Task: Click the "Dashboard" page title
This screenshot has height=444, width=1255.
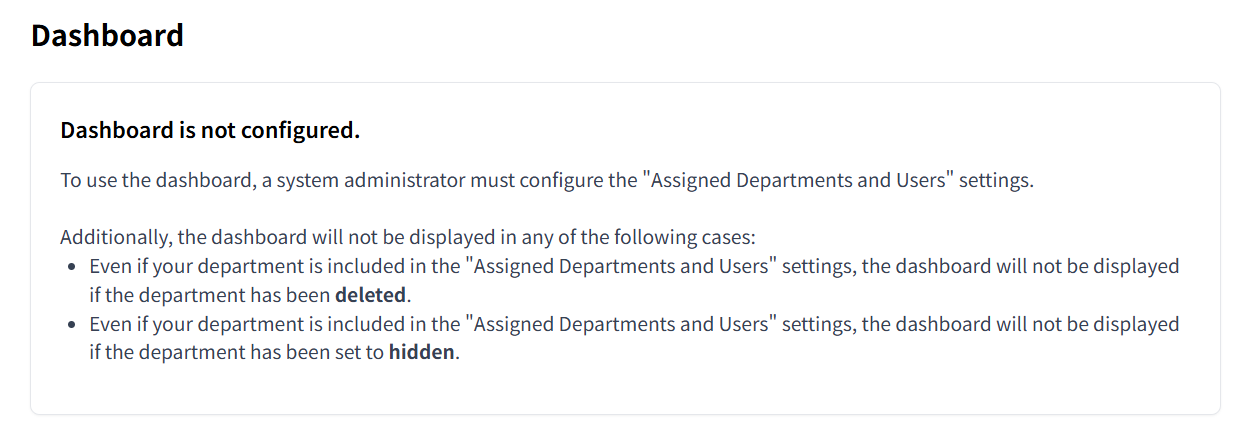Action: pyautogui.click(x=107, y=35)
